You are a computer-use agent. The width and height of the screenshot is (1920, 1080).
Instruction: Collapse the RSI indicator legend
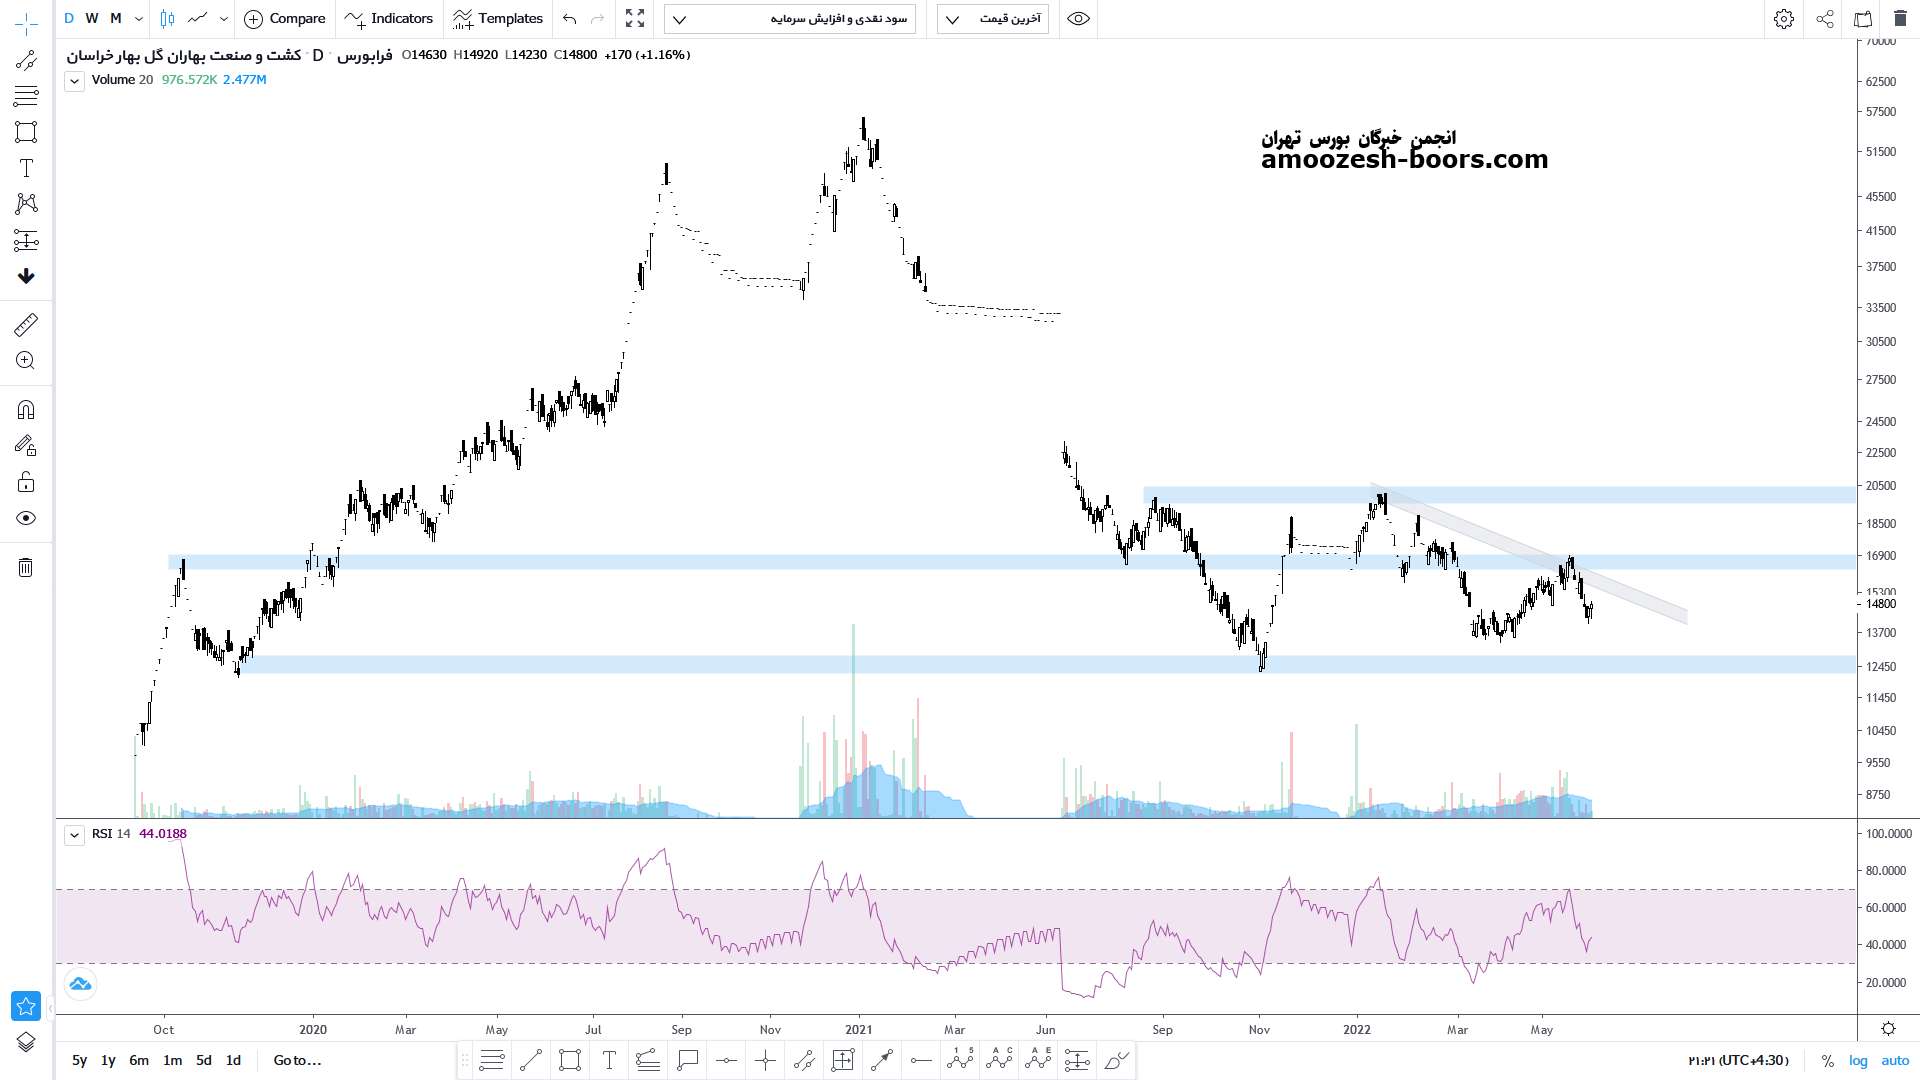pyautogui.click(x=74, y=835)
